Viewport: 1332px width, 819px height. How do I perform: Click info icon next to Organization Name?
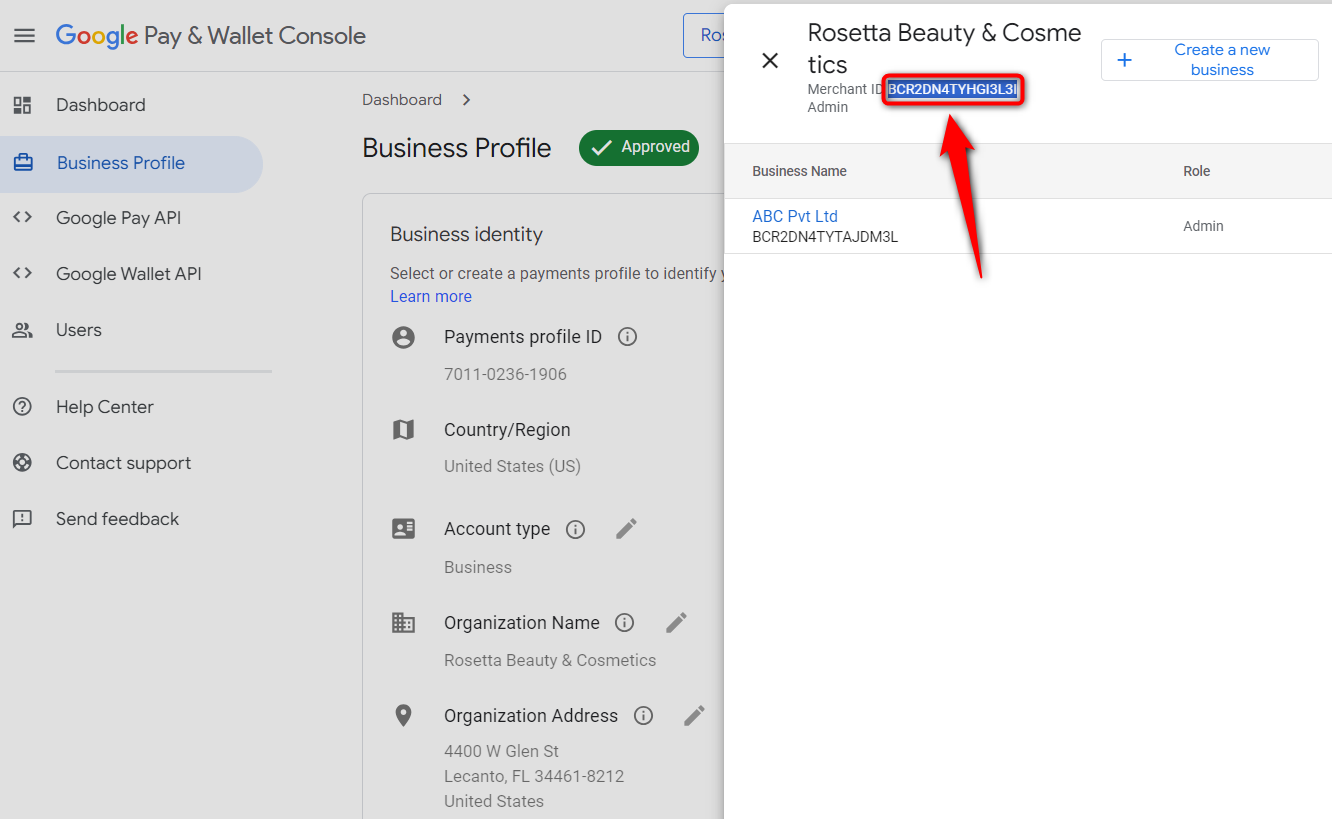(x=625, y=623)
